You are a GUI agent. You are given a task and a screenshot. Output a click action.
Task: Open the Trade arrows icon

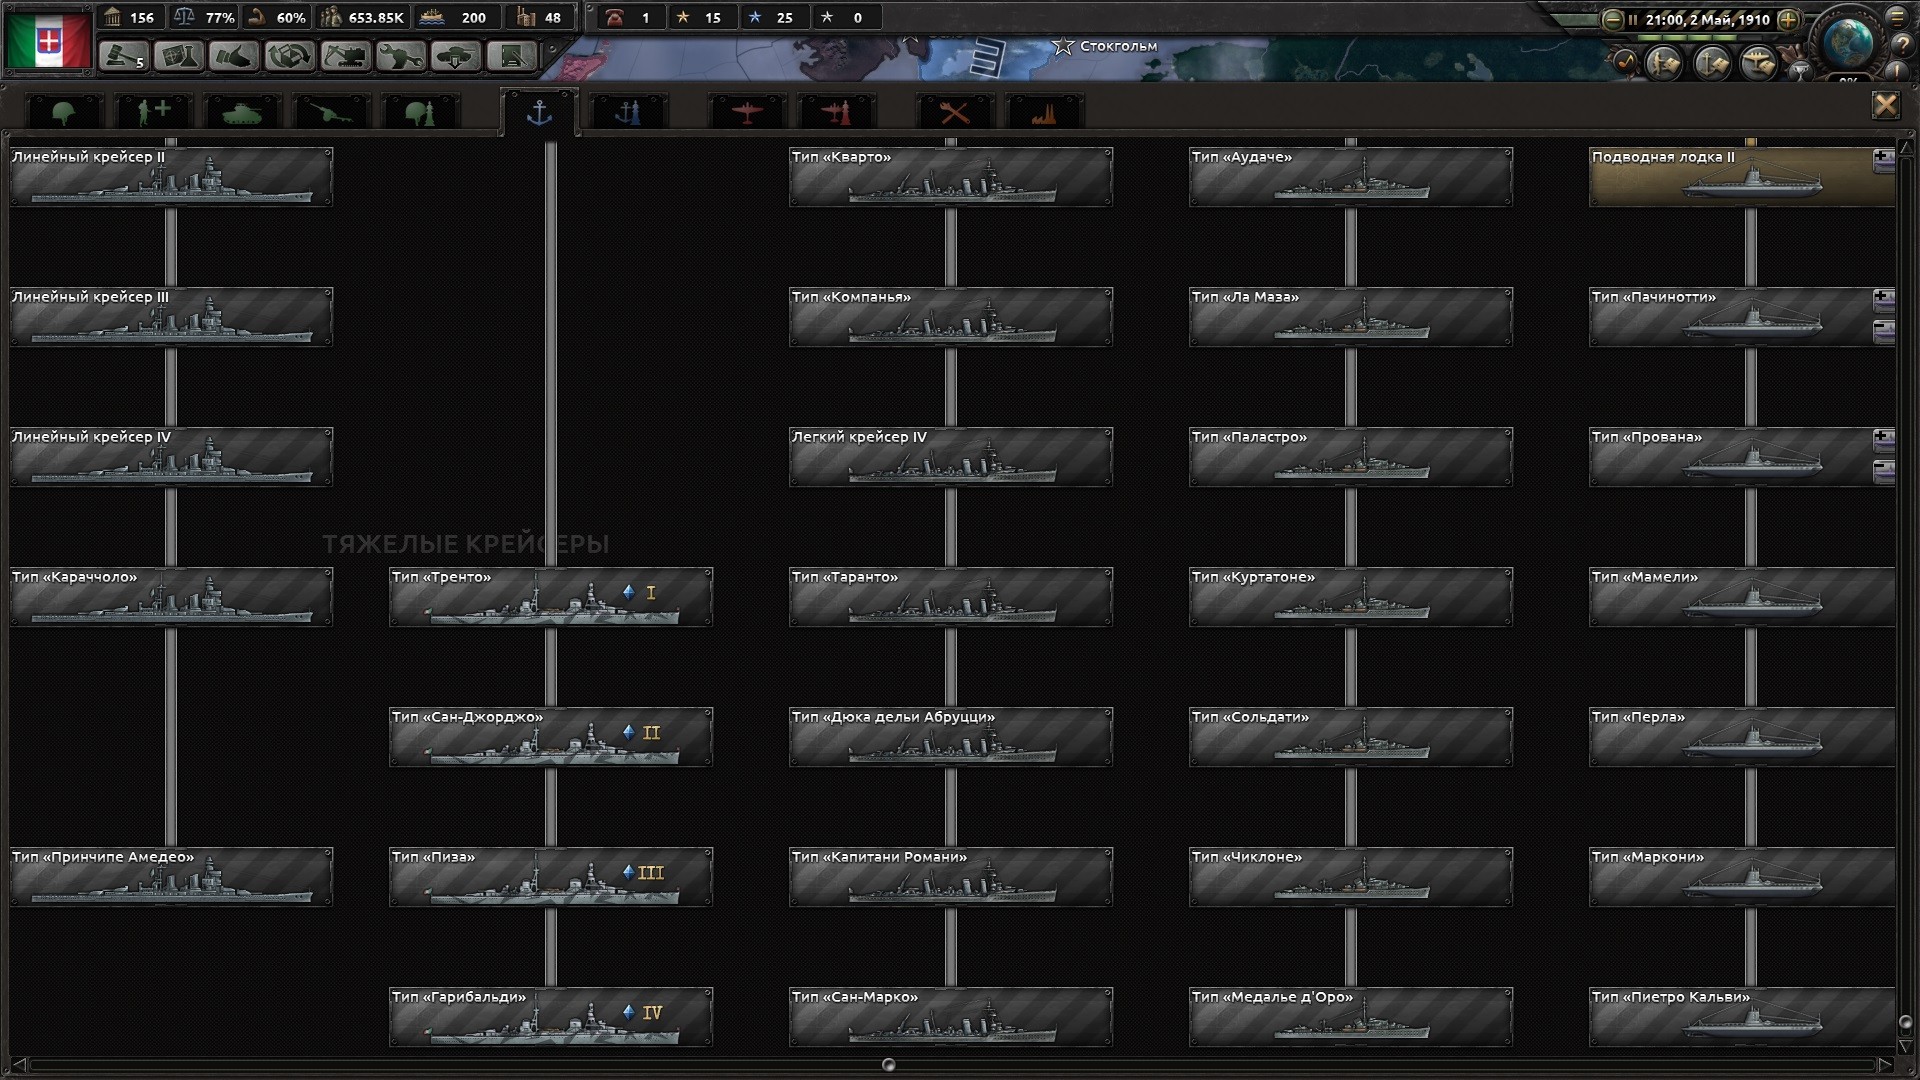tap(289, 57)
